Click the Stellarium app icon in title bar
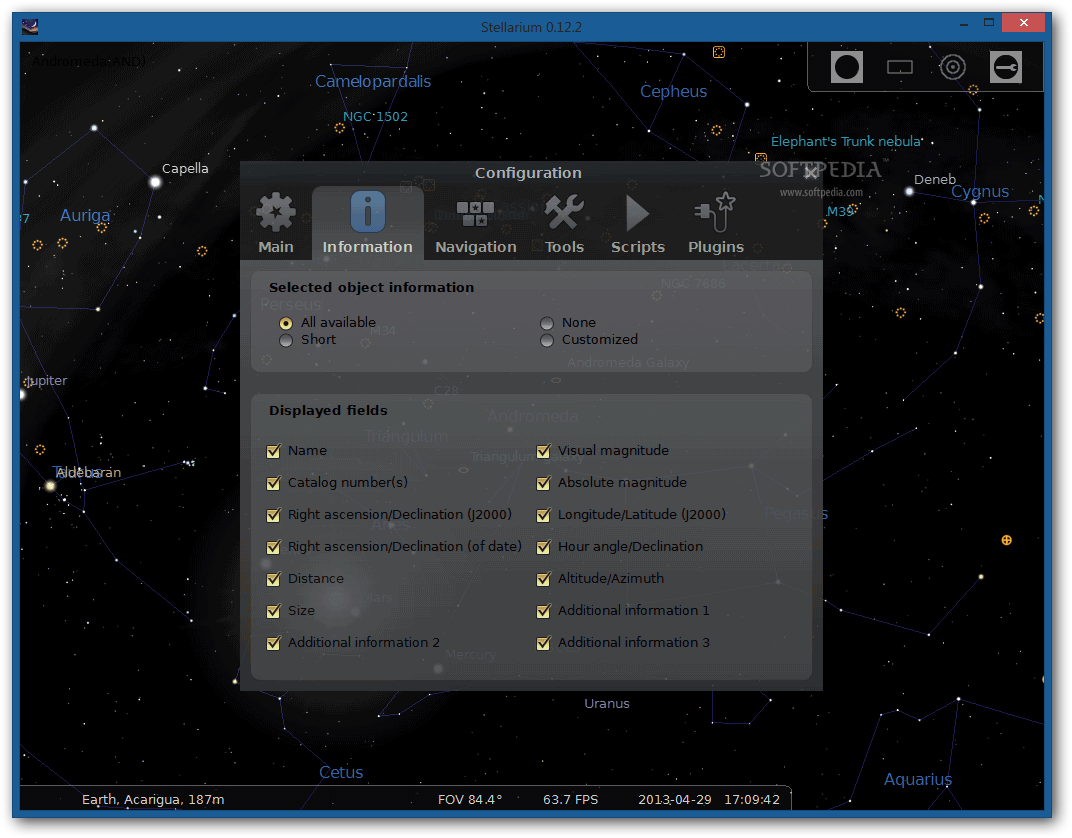The height and width of the screenshot is (838, 1072). [29, 27]
